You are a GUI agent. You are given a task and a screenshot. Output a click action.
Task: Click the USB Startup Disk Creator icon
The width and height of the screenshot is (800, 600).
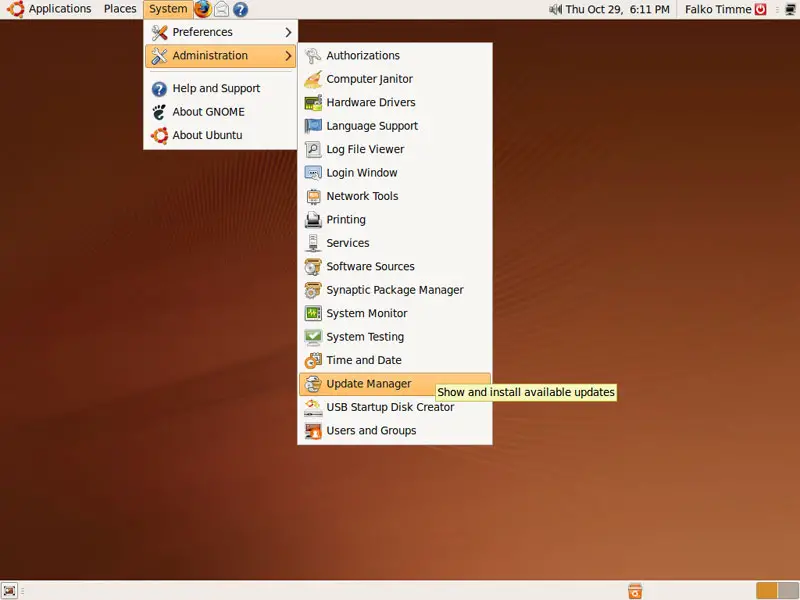pyautogui.click(x=313, y=408)
